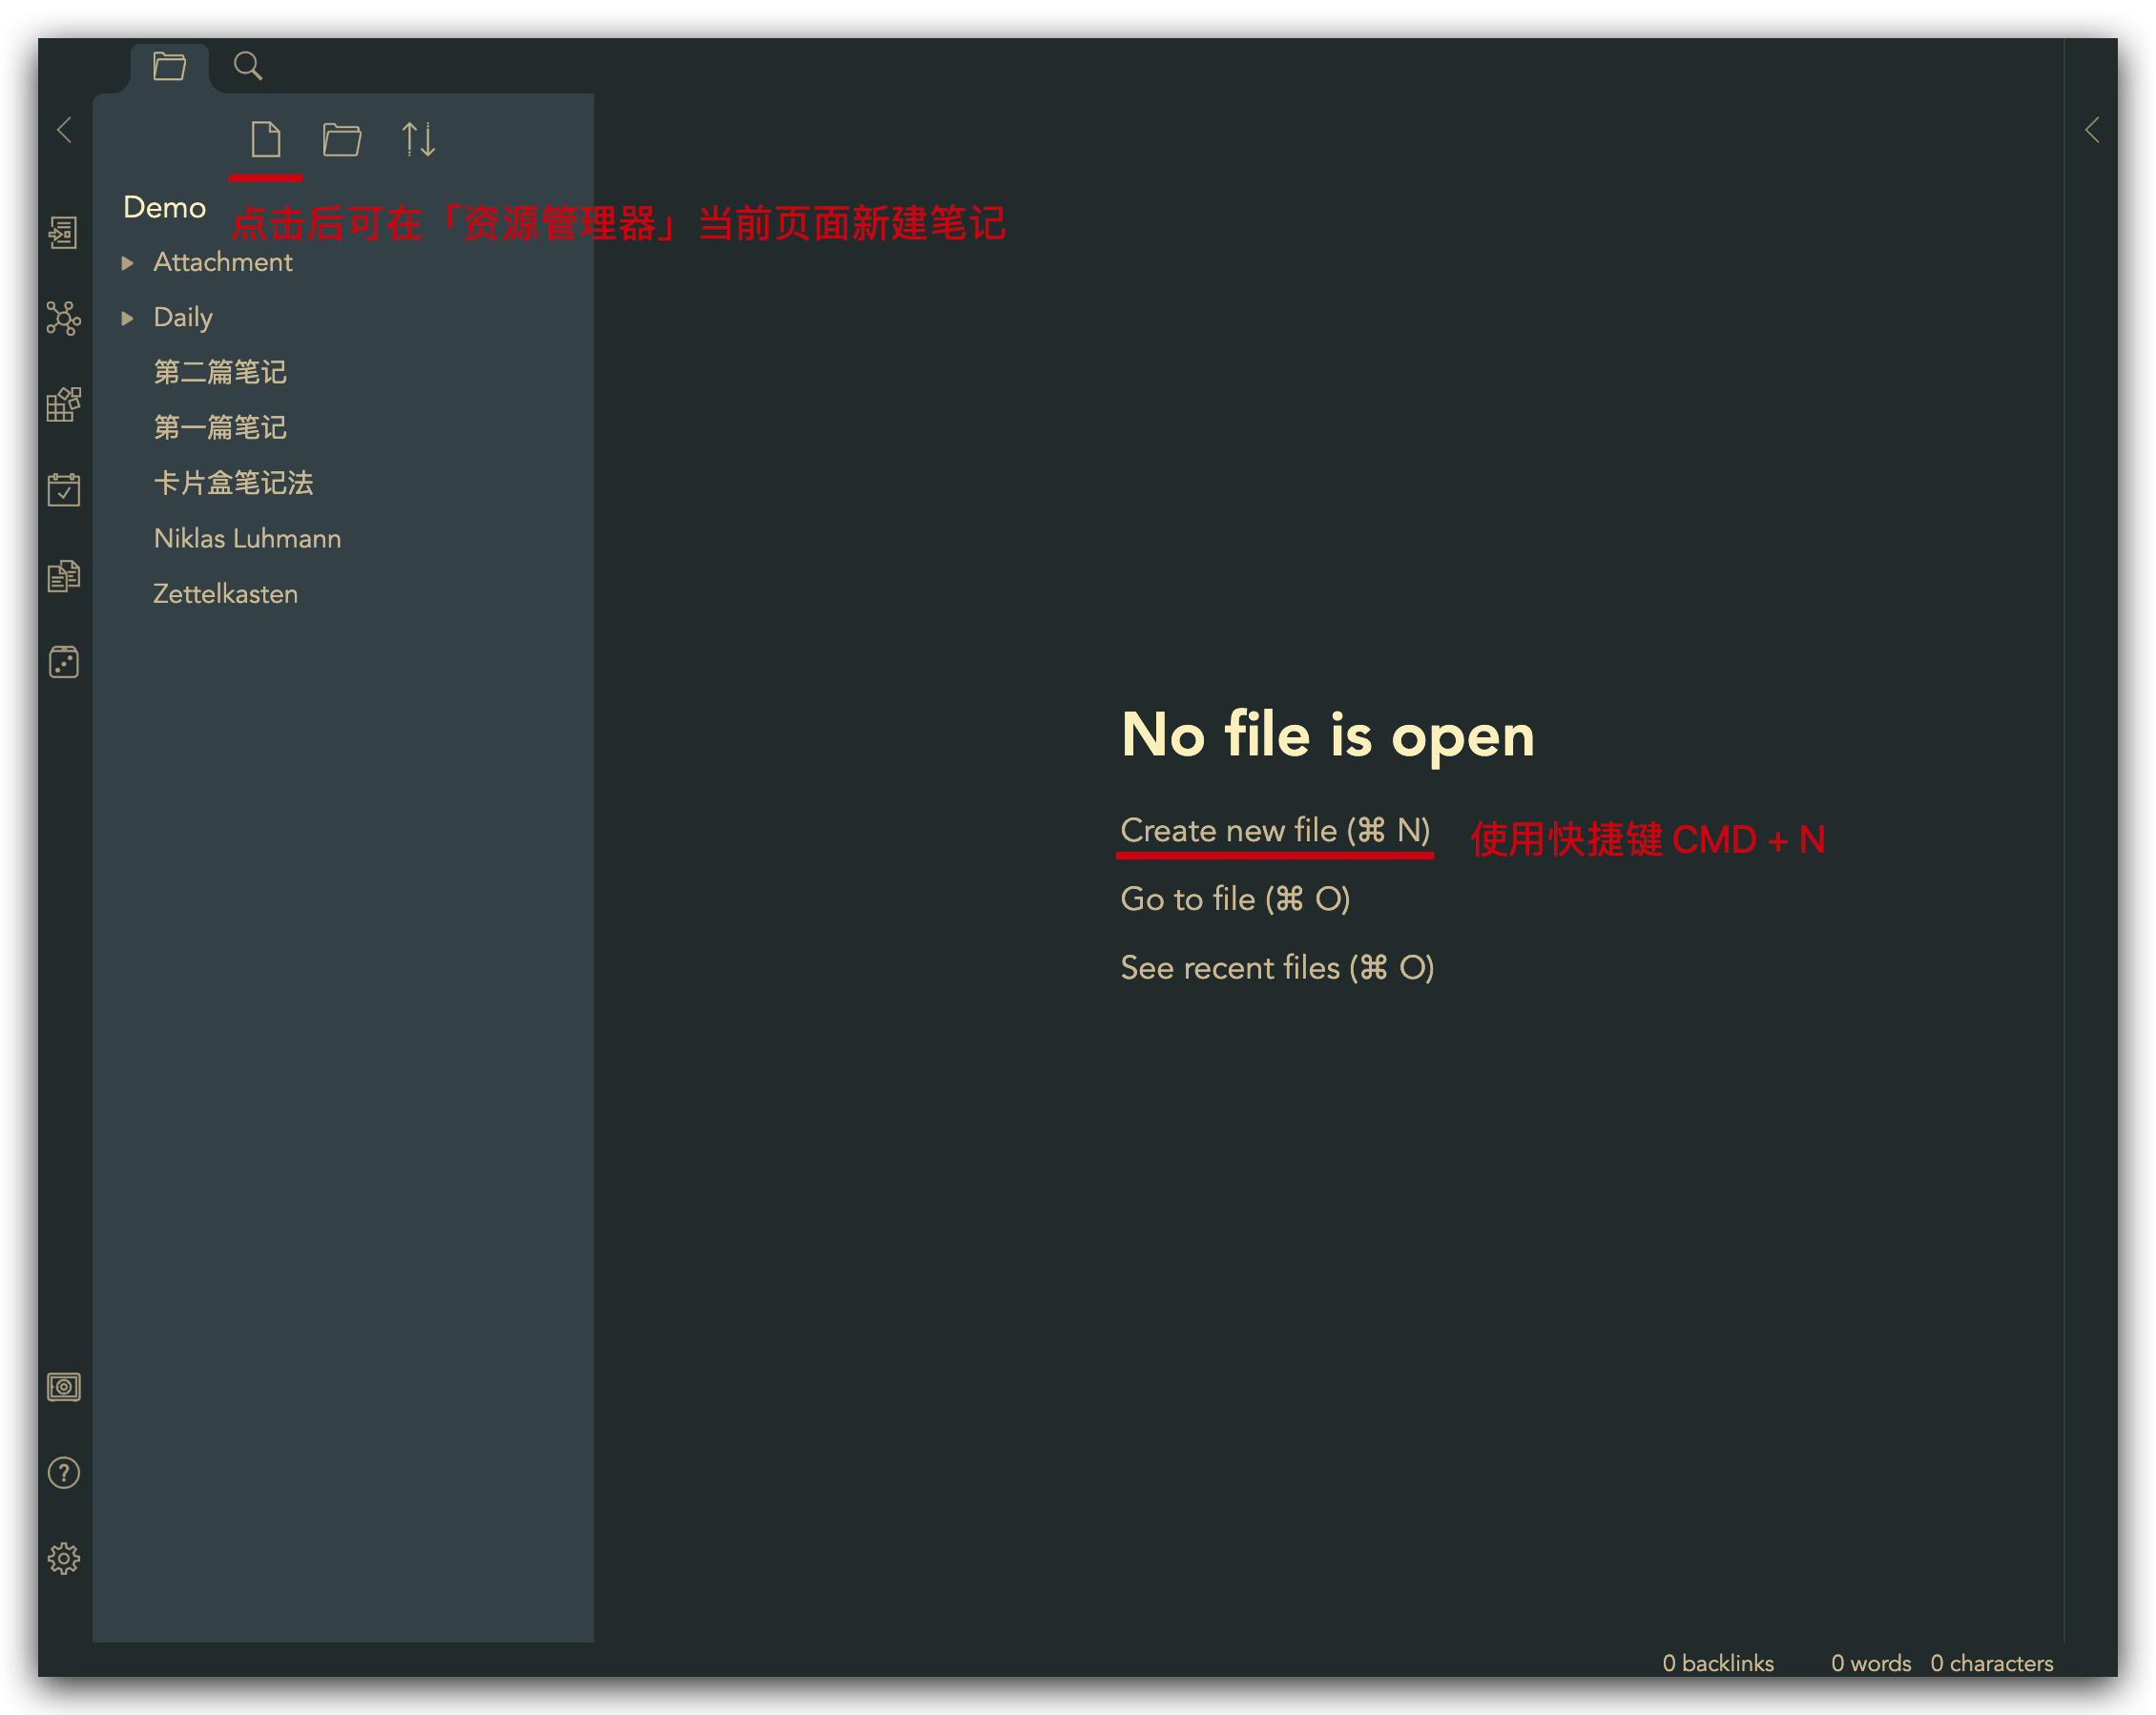Image resolution: width=2156 pixels, height=1715 pixels.
Task: Click the New folder icon
Action: pyautogui.click(x=342, y=139)
